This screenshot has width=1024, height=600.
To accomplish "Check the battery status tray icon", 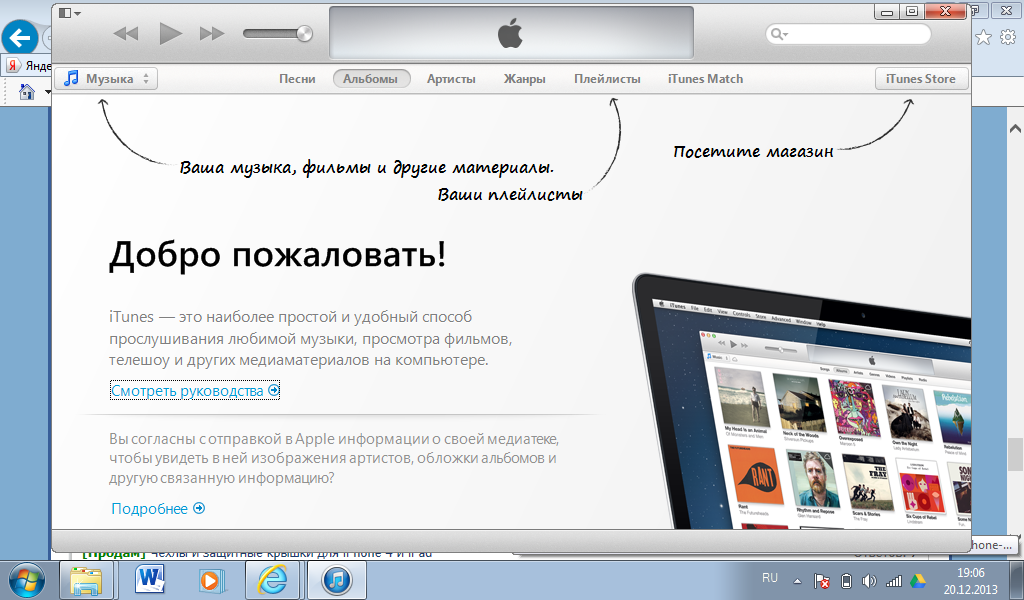I will coord(846,580).
